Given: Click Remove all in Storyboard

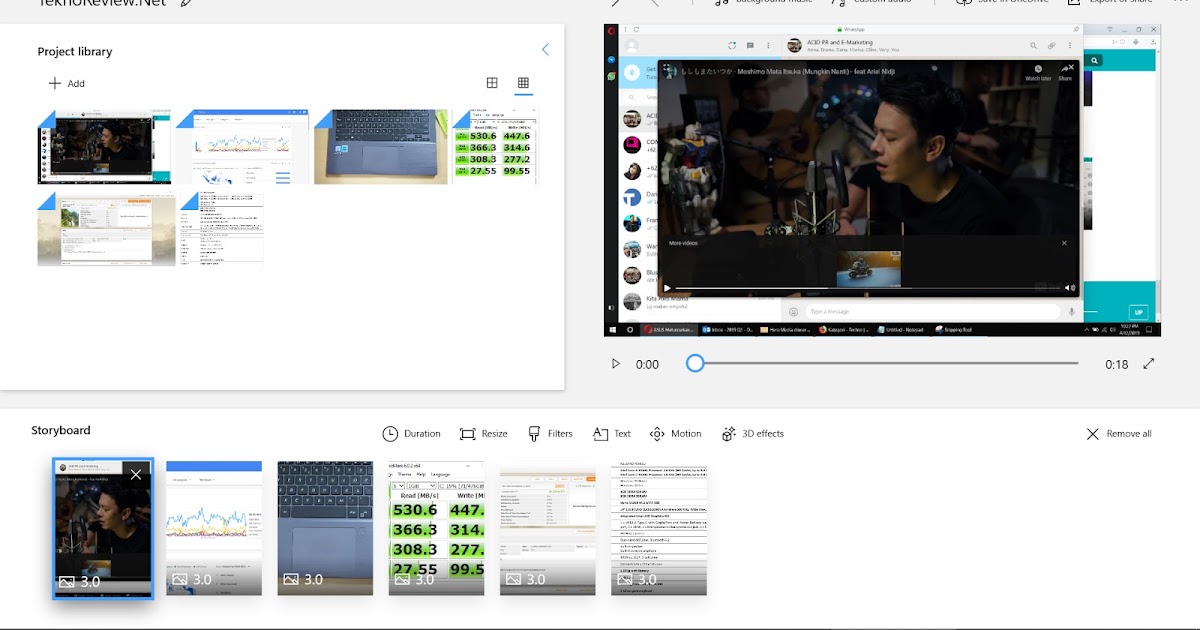Looking at the screenshot, I should (x=1119, y=434).
